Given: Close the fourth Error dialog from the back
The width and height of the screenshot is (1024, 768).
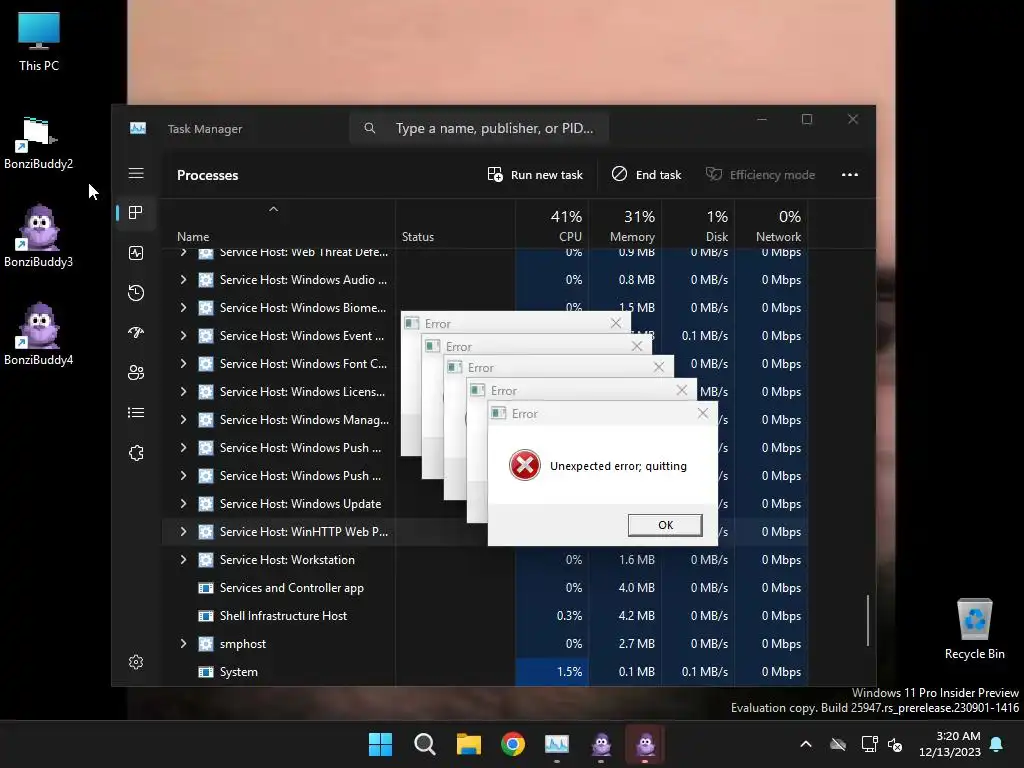Looking at the screenshot, I should (682, 391).
